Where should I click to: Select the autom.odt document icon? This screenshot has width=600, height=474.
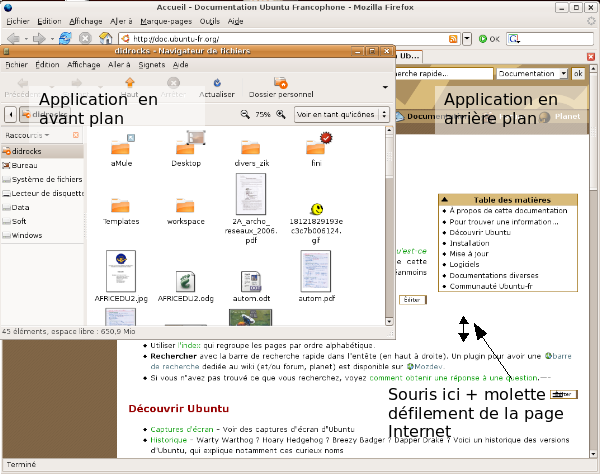tap(250, 283)
